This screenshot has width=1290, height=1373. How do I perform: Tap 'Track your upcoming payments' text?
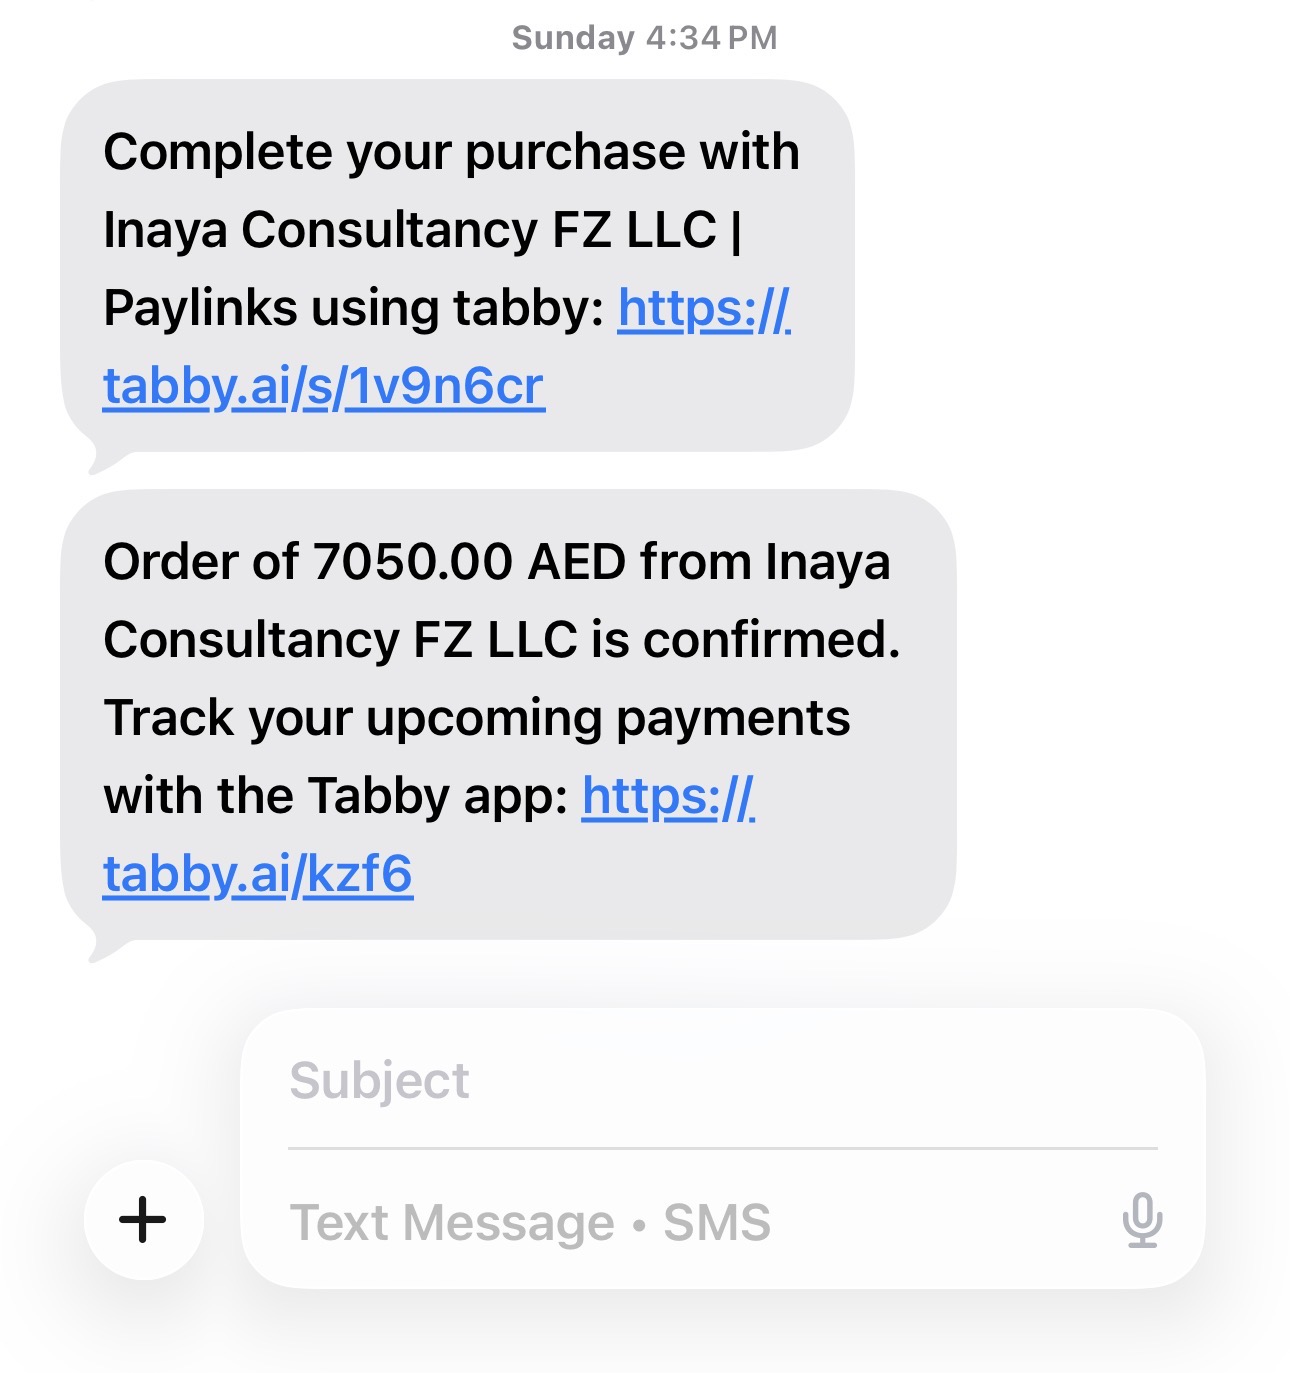(x=477, y=719)
